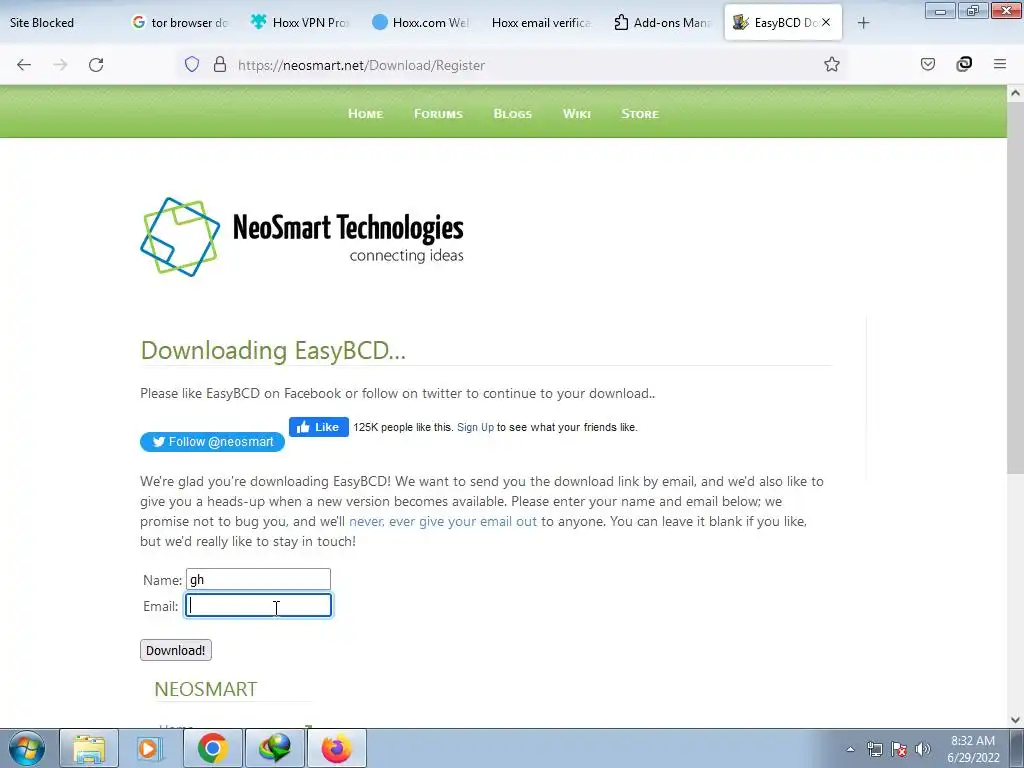Click the Name input field
Screen dimensions: 1024x768
click(258, 579)
